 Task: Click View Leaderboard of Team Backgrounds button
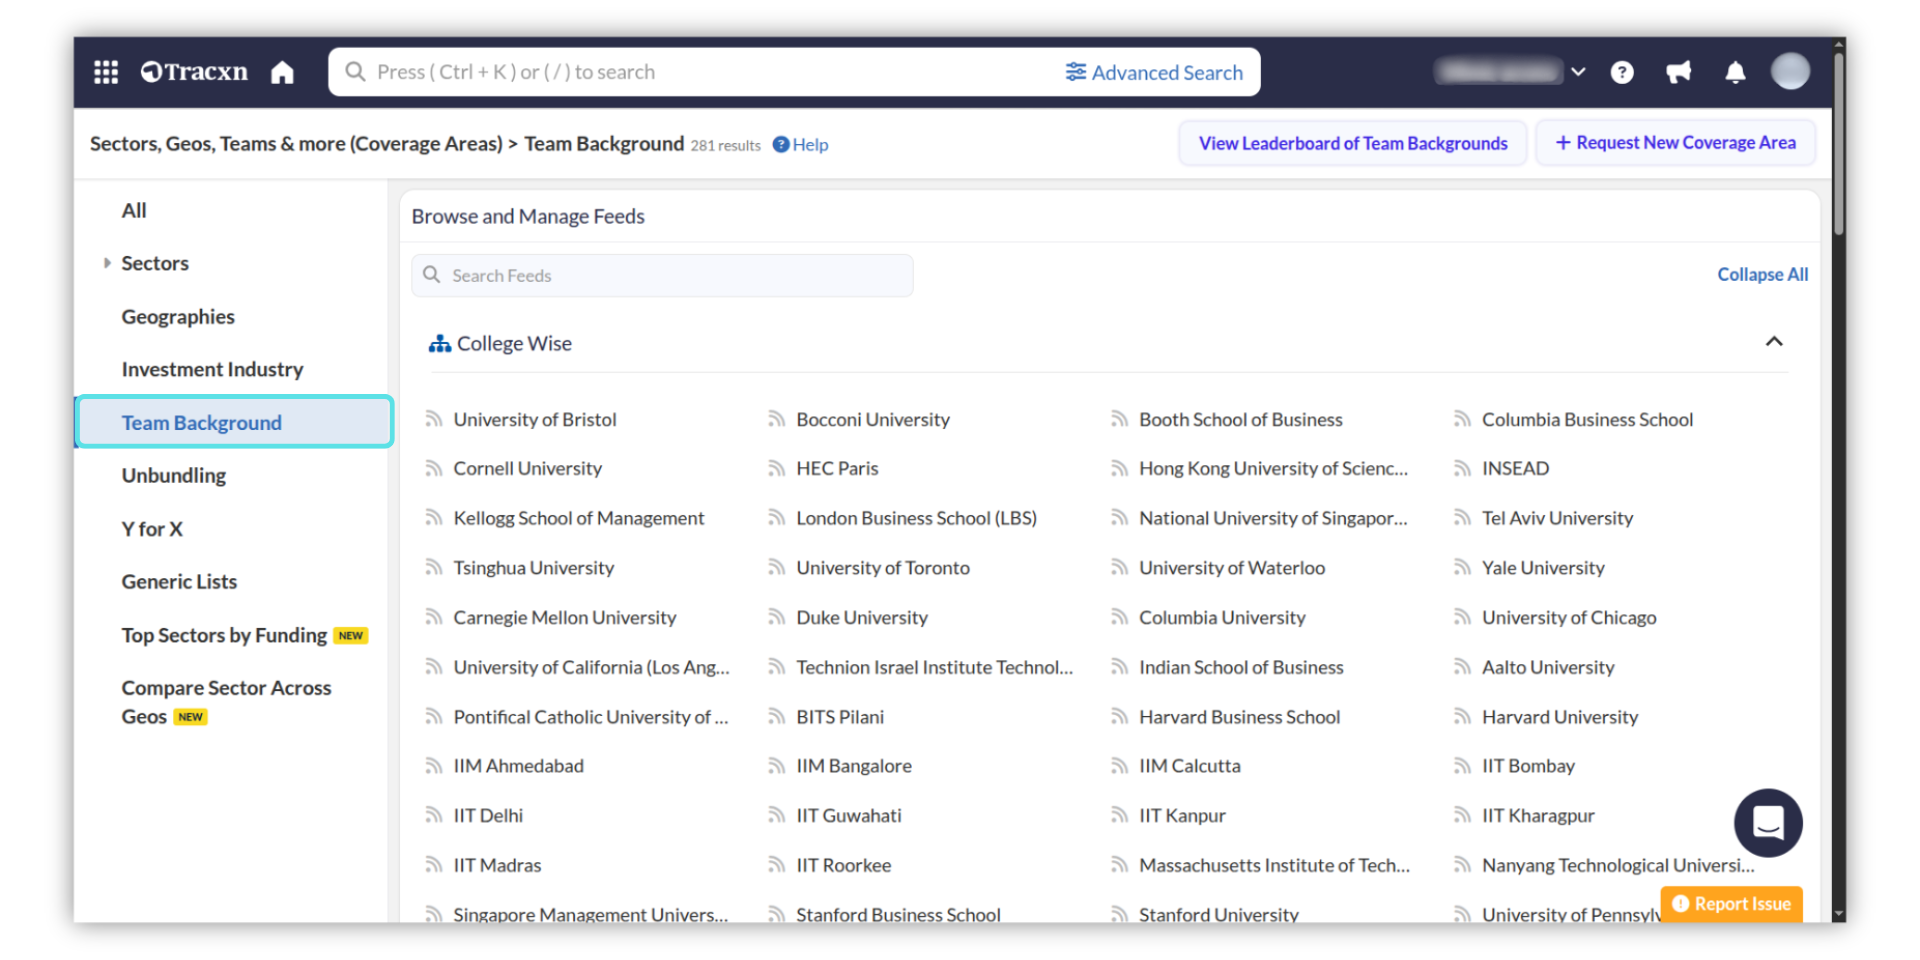(x=1352, y=143)
